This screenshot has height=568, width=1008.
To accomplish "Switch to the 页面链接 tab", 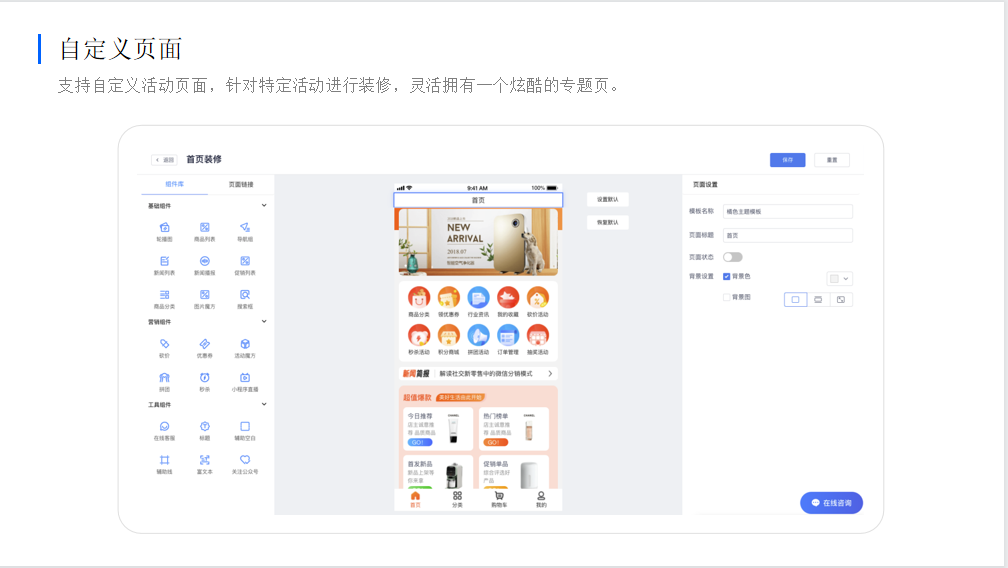I will coord(241,185).
